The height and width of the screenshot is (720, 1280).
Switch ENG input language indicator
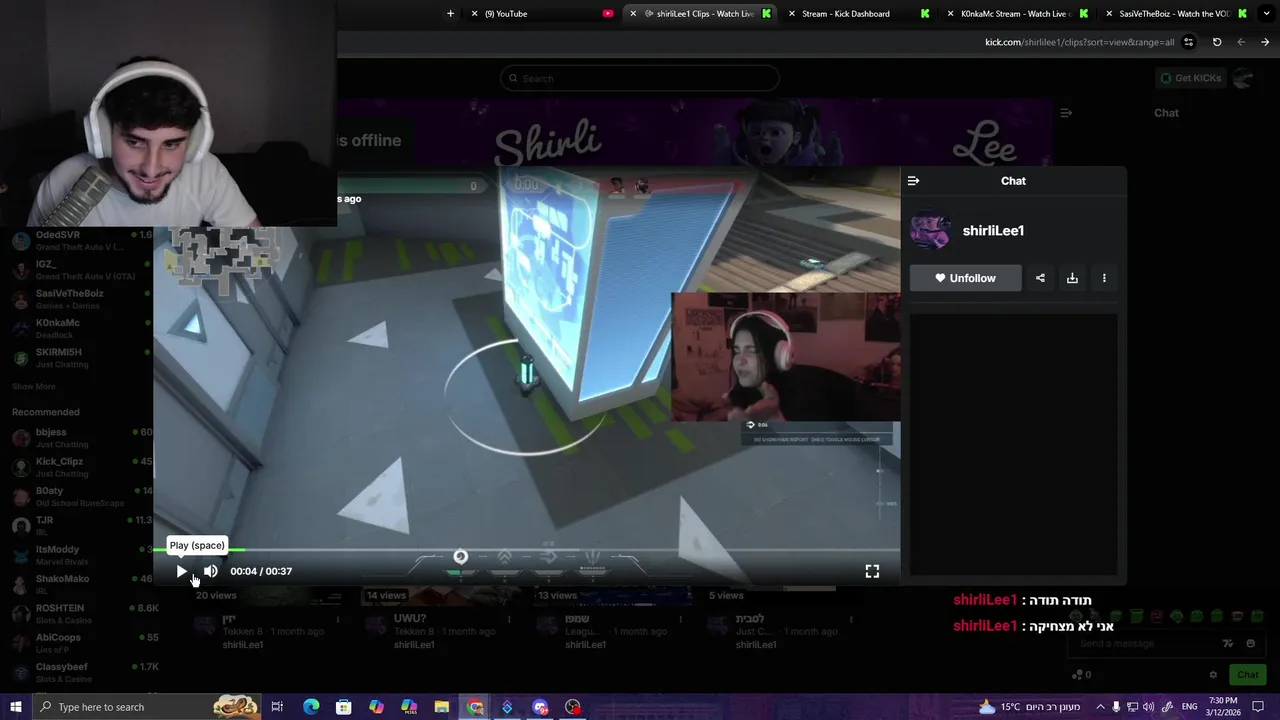(1190, 707)
